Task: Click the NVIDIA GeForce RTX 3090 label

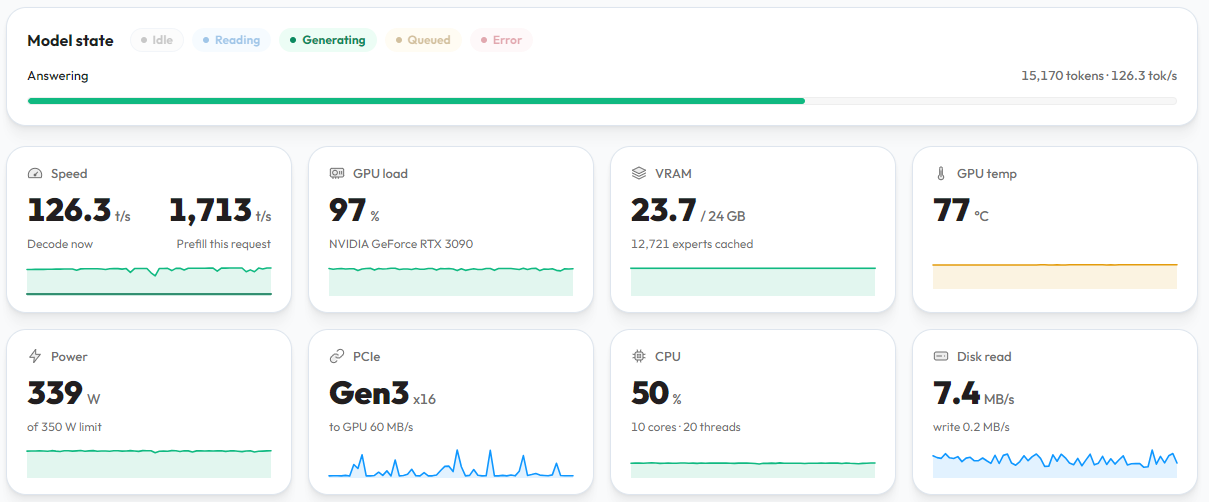Action: 401,244
